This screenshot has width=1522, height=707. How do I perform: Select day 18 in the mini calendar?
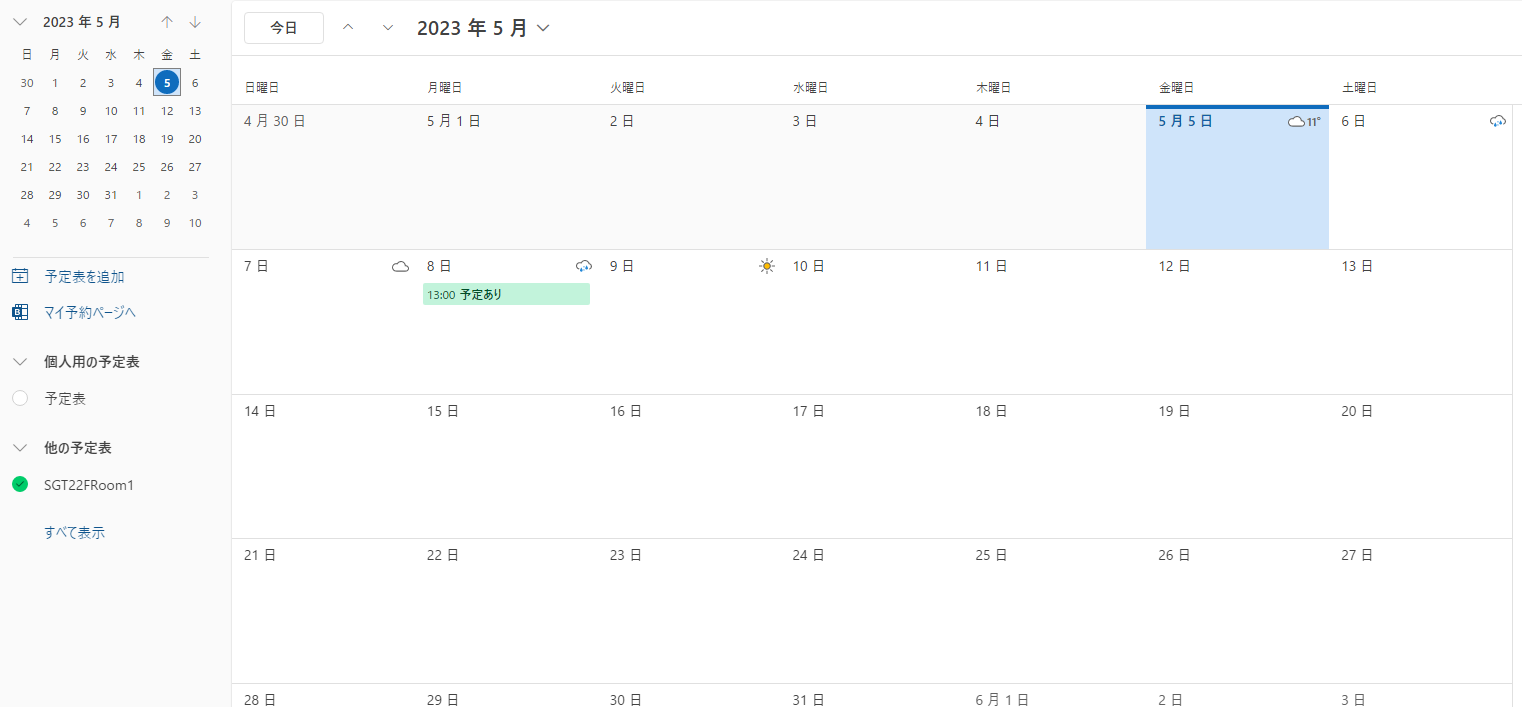click(139, 139)
